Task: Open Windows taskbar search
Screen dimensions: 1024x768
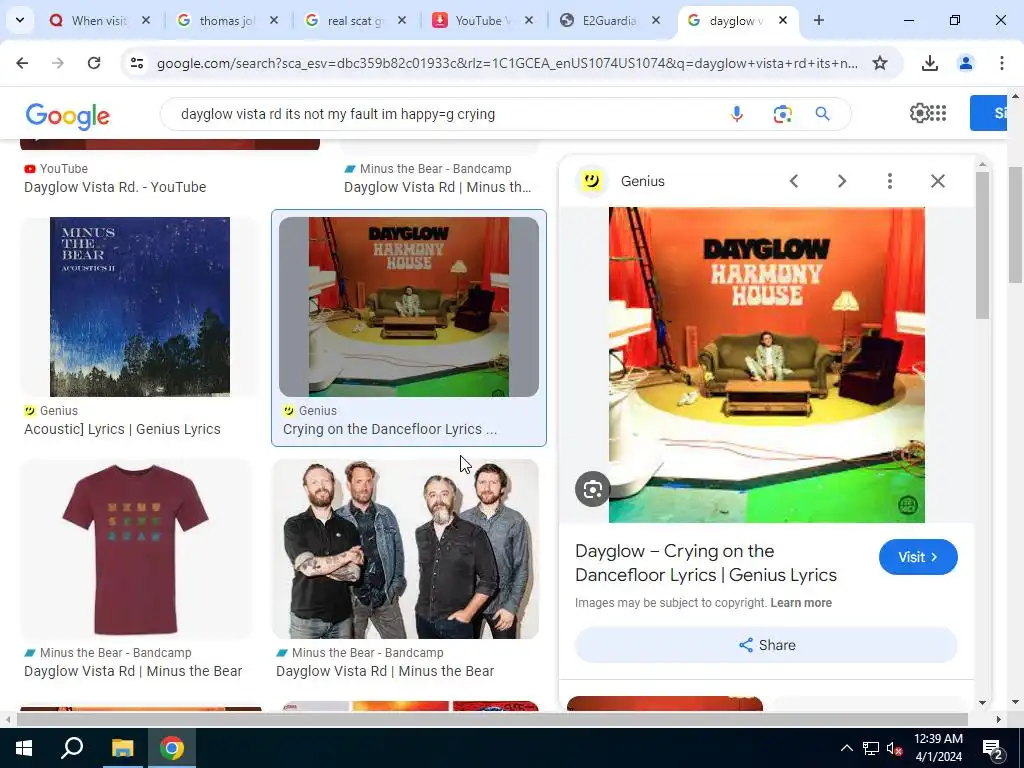Action: click(x=72, y=748)
